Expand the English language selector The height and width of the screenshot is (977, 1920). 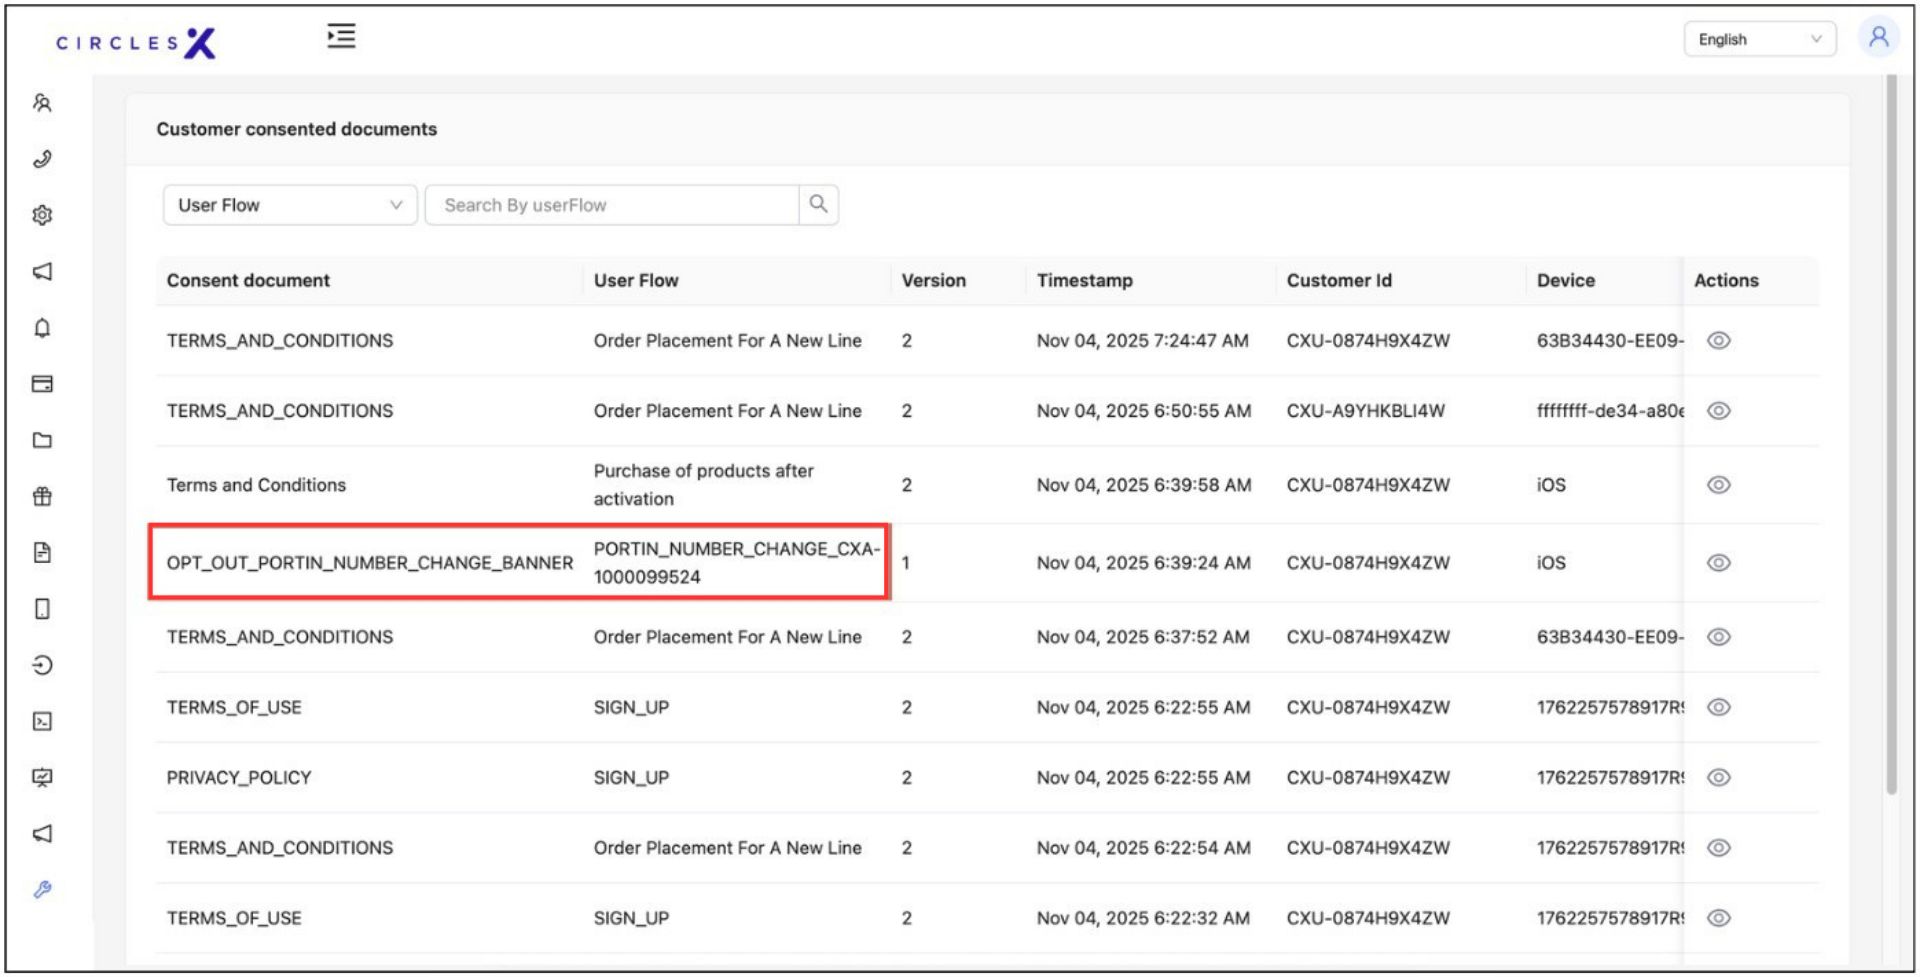[x=1759, y=39]
